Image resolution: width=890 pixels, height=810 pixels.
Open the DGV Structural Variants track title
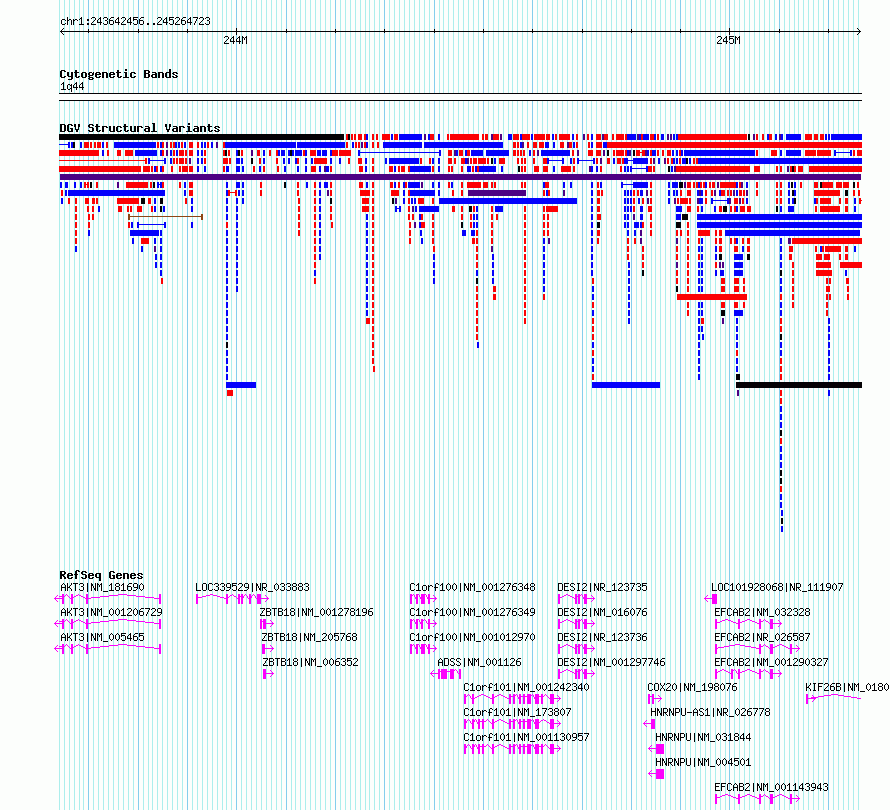(140, 128)
